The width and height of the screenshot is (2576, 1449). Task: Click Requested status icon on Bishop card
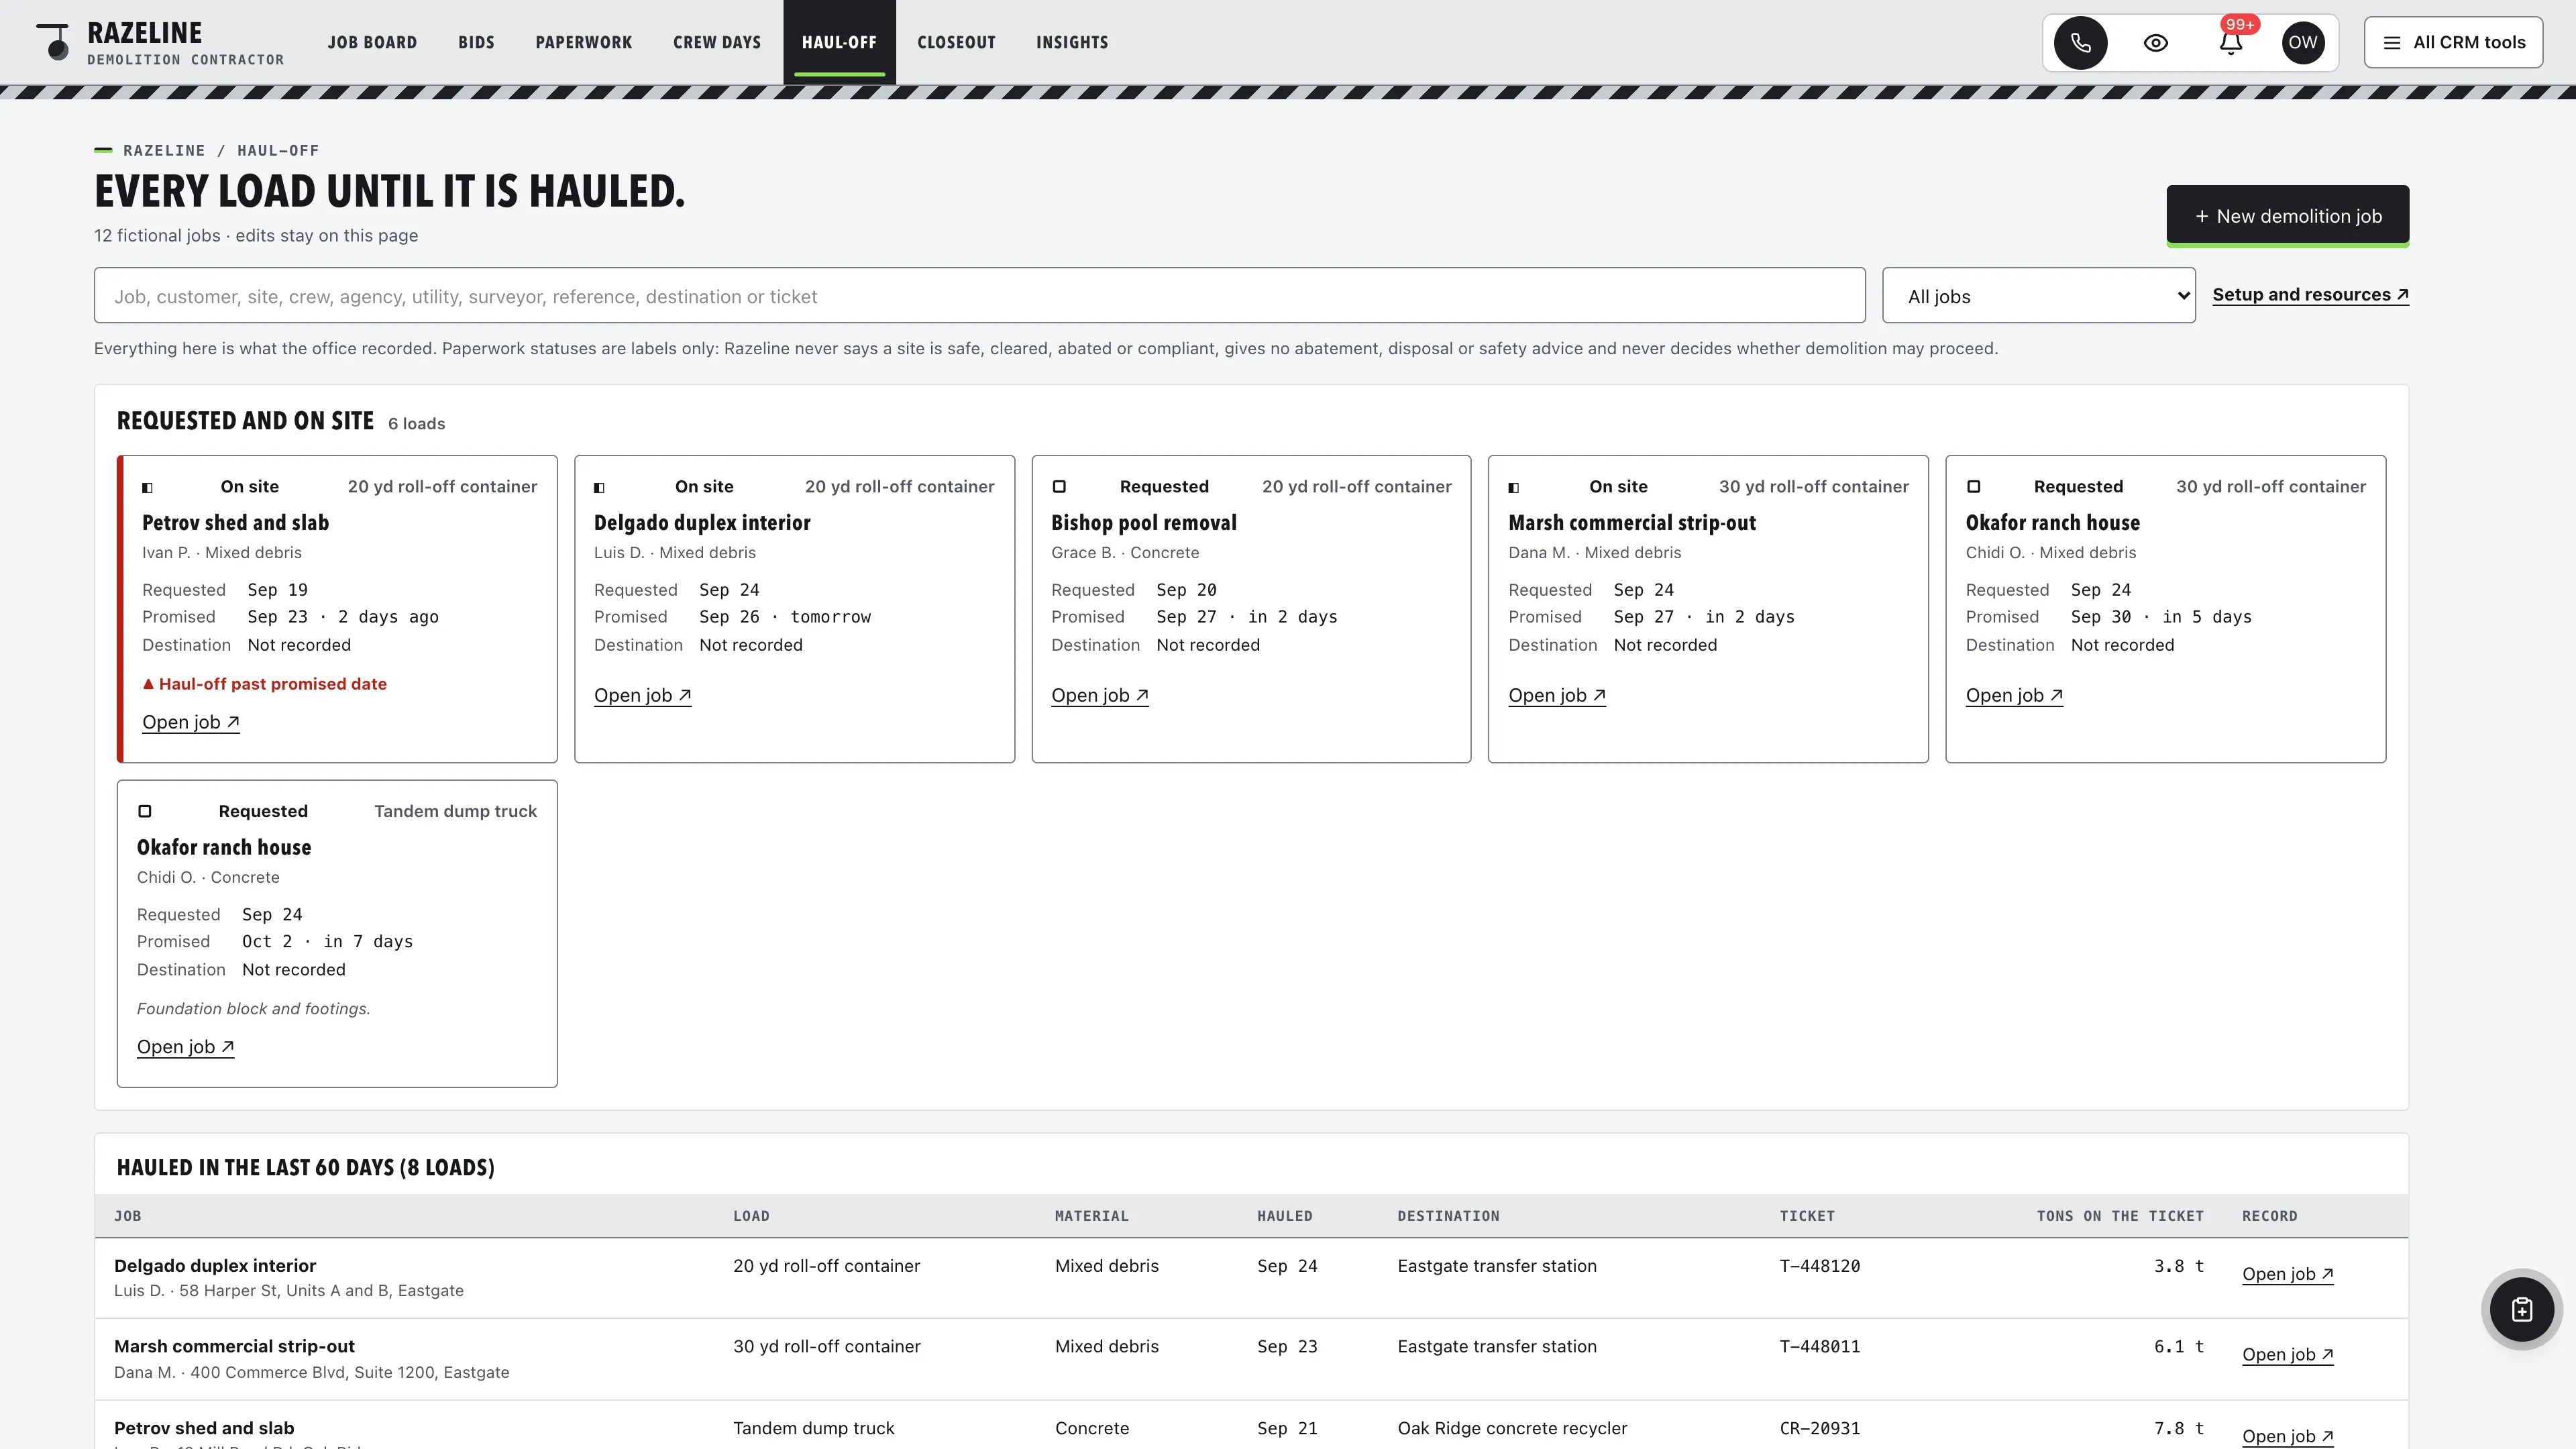point(1059,487)
